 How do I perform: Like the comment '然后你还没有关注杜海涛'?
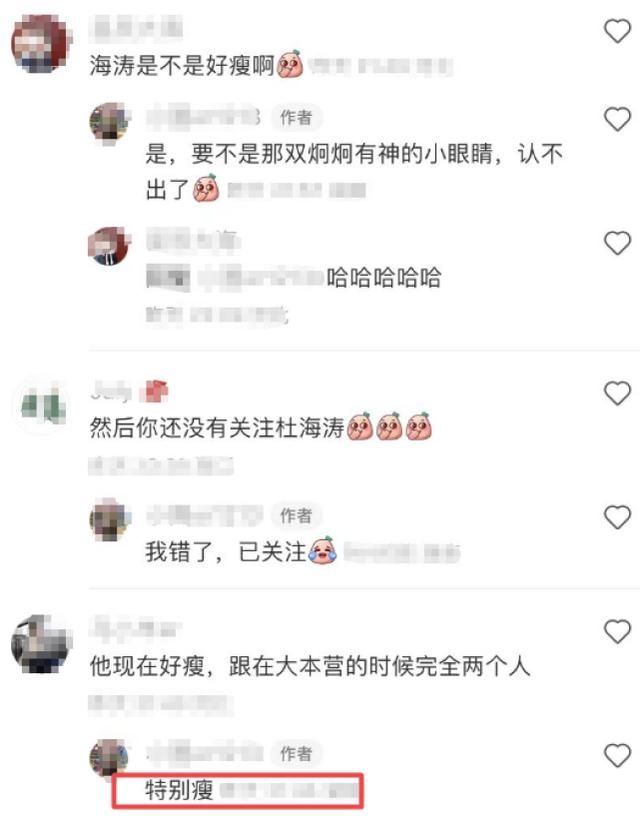click(x=617, y=393)
